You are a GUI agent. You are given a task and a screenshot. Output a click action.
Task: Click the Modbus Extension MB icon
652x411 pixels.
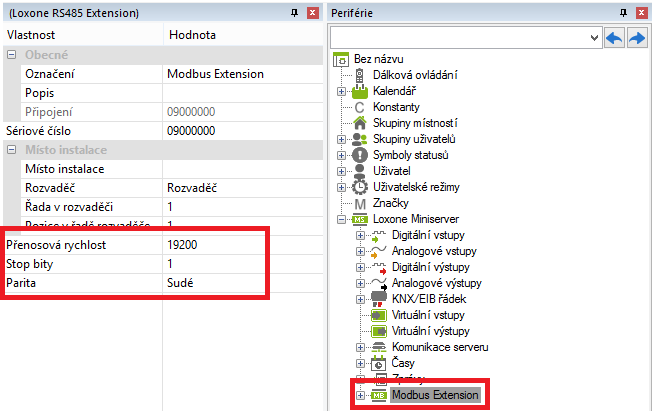pyautogui.click(x=378, y=395)
